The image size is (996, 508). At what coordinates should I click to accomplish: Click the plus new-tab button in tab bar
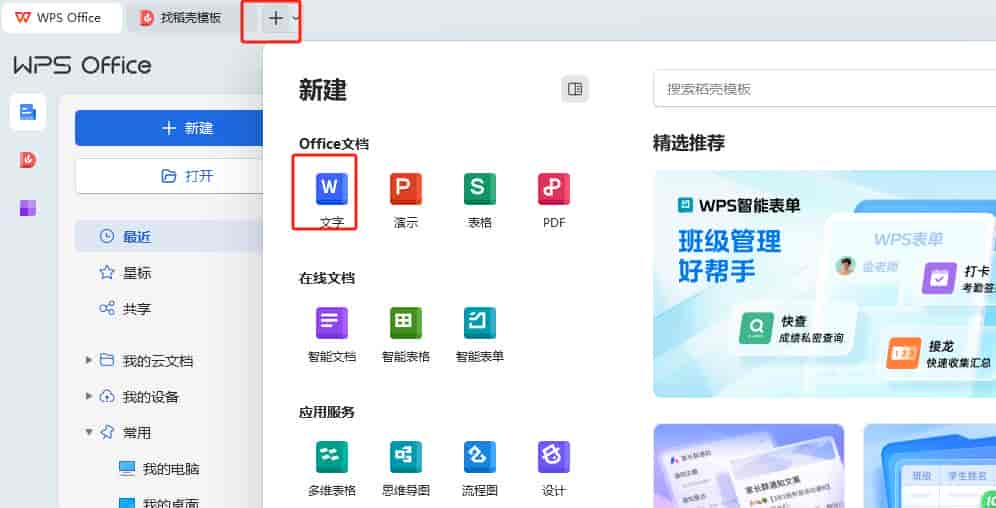(x=276, y=18)
